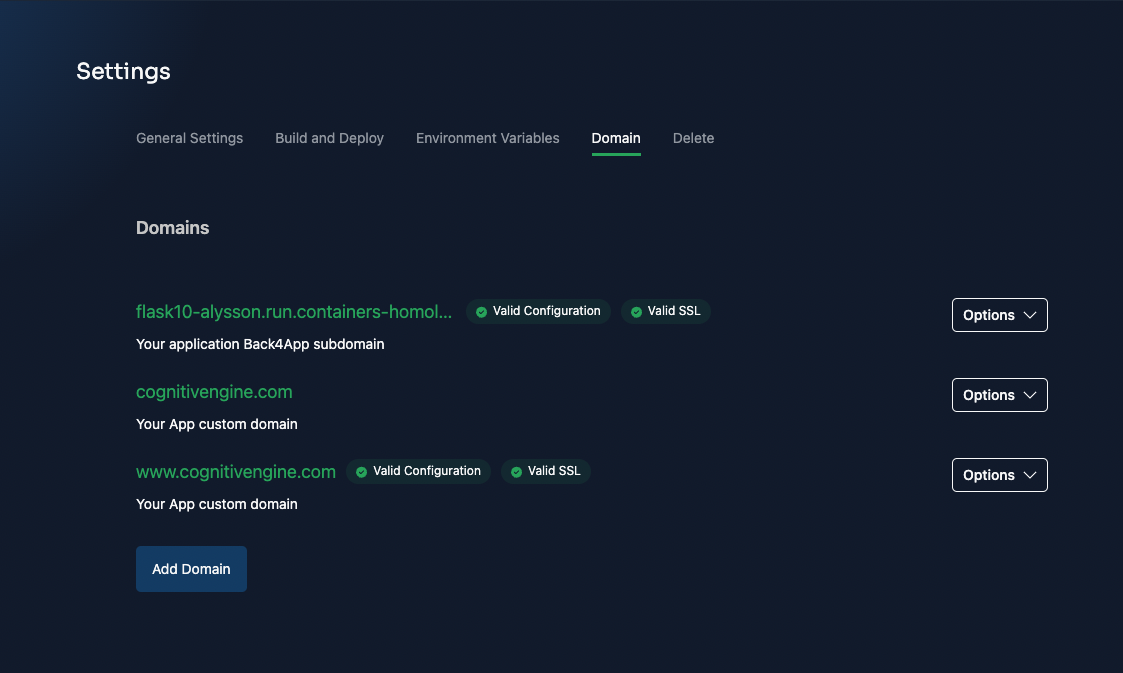Open the Build and Deploy tab

(329, 138)
